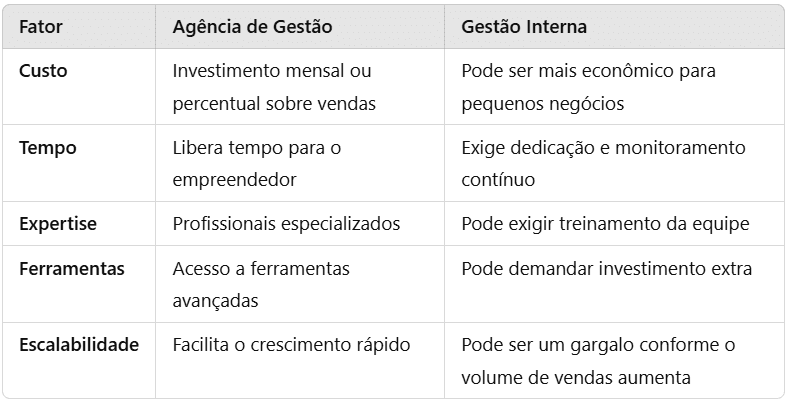Click the "Fator" column header

click(x=40, y=28)
